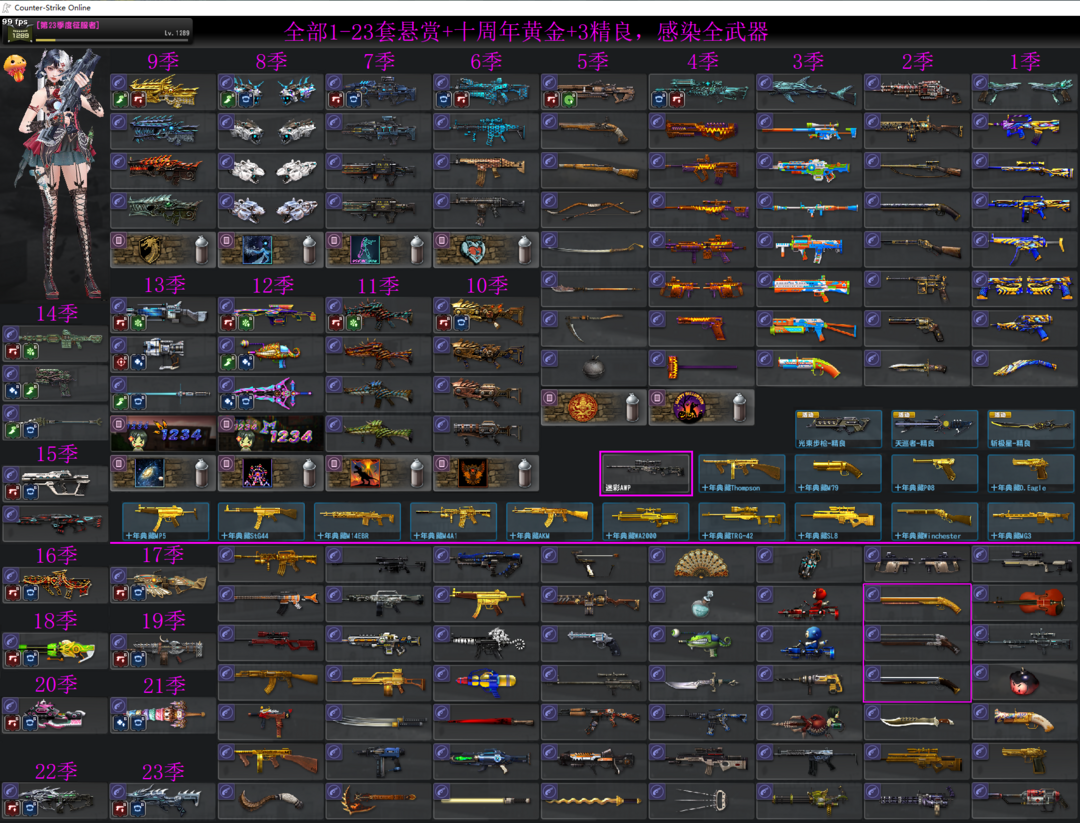Select the 光束步枪-精良 weapon card
This screenshot has width=1080, height=823.
click(x=838, y=428)
